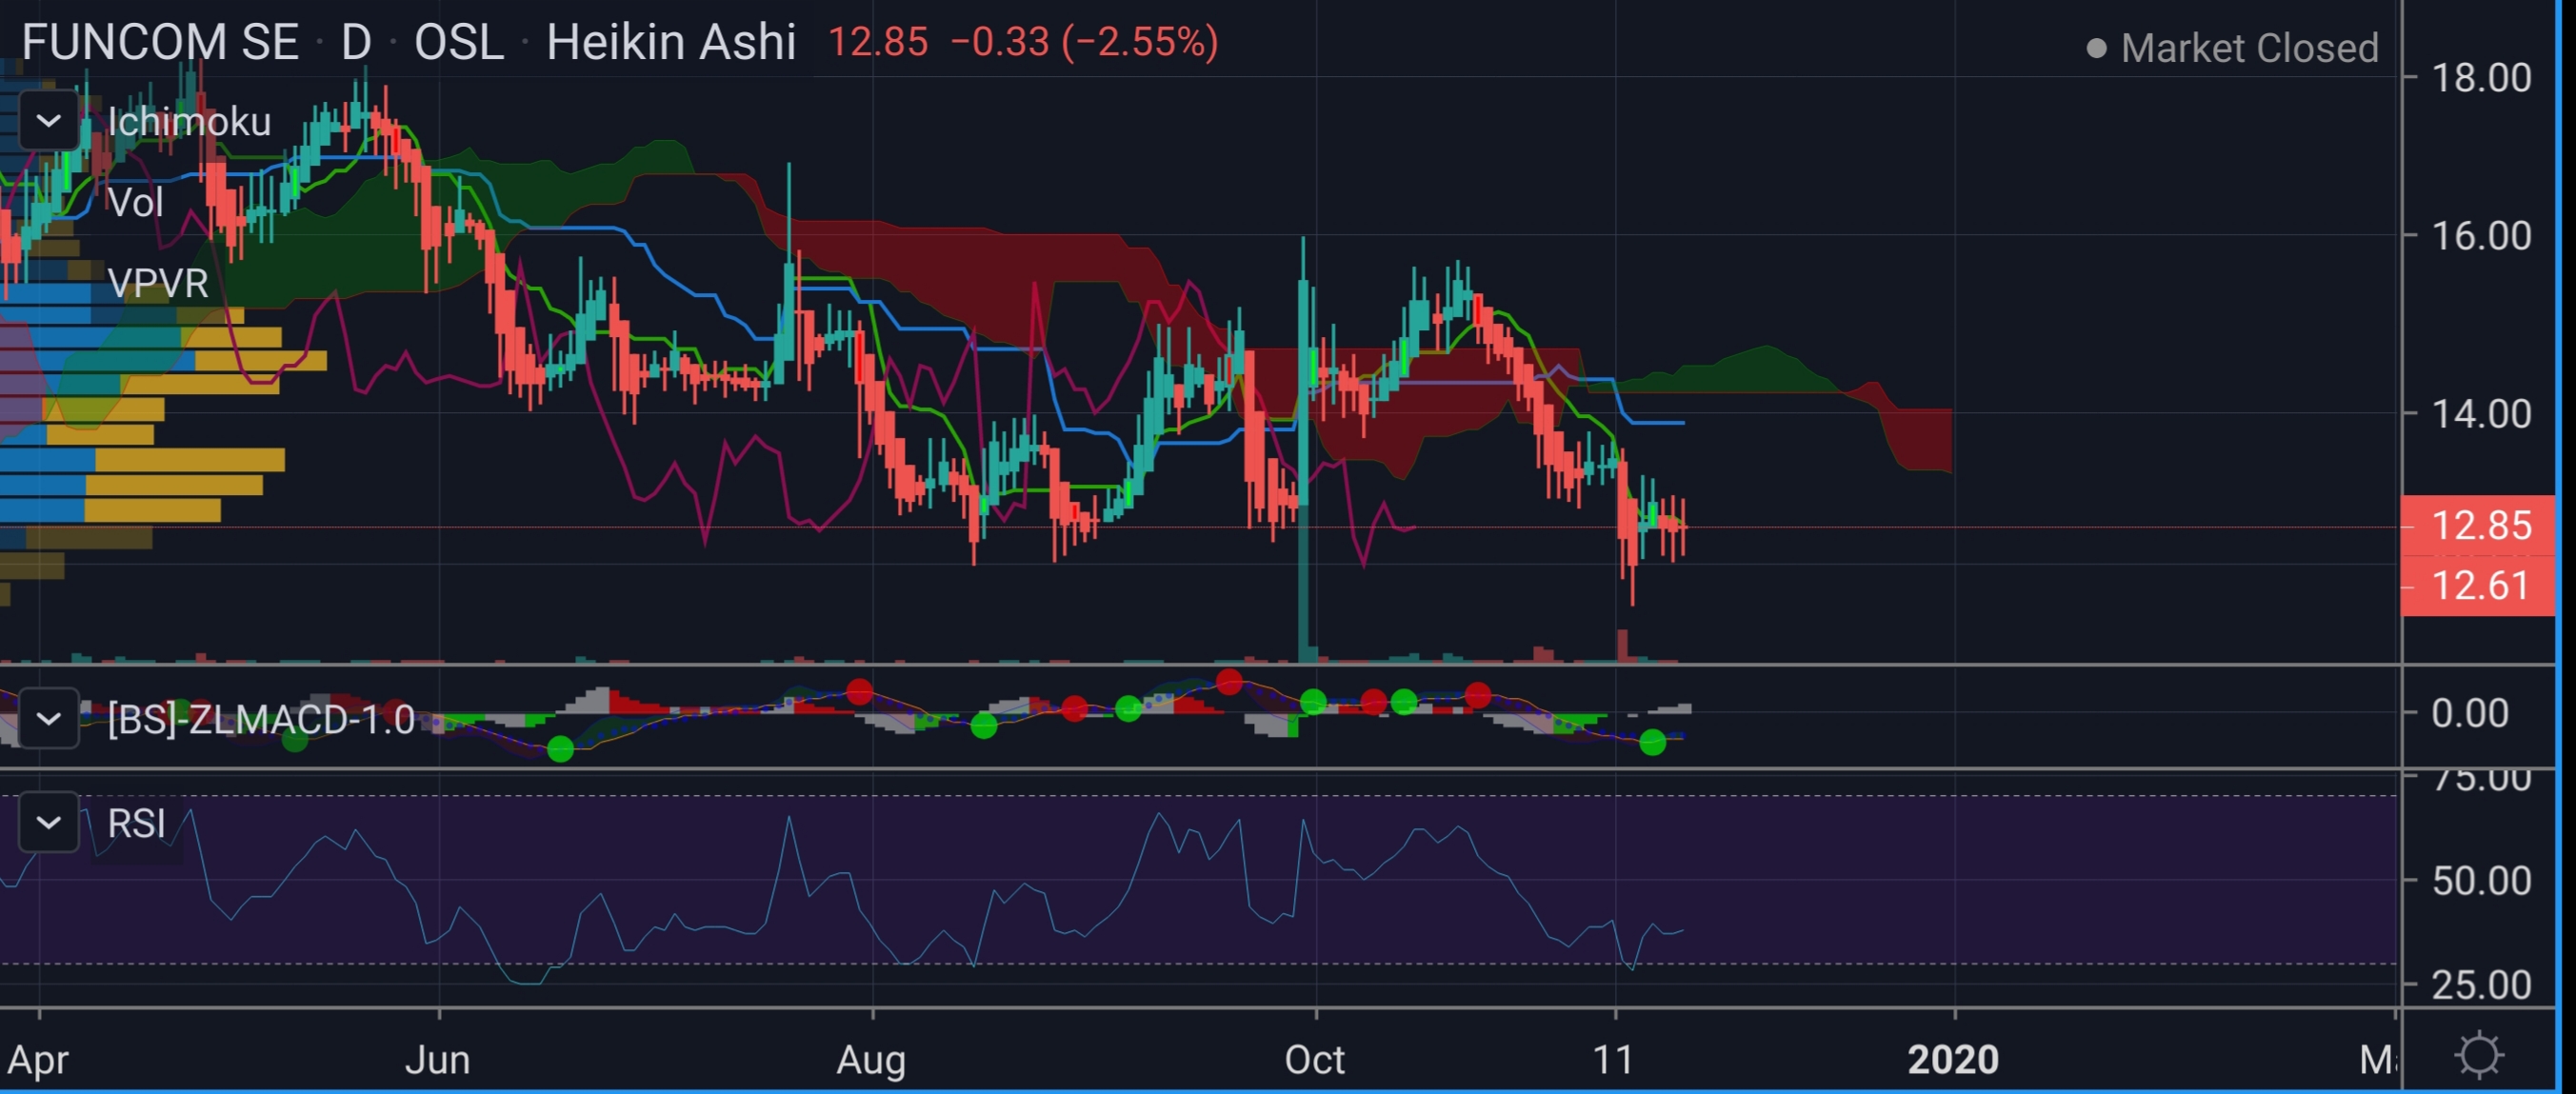The width and height of the screenshot is (2576, 1094).
Task: Click the 16.00 price axis label
Action: click(2481, 236)
